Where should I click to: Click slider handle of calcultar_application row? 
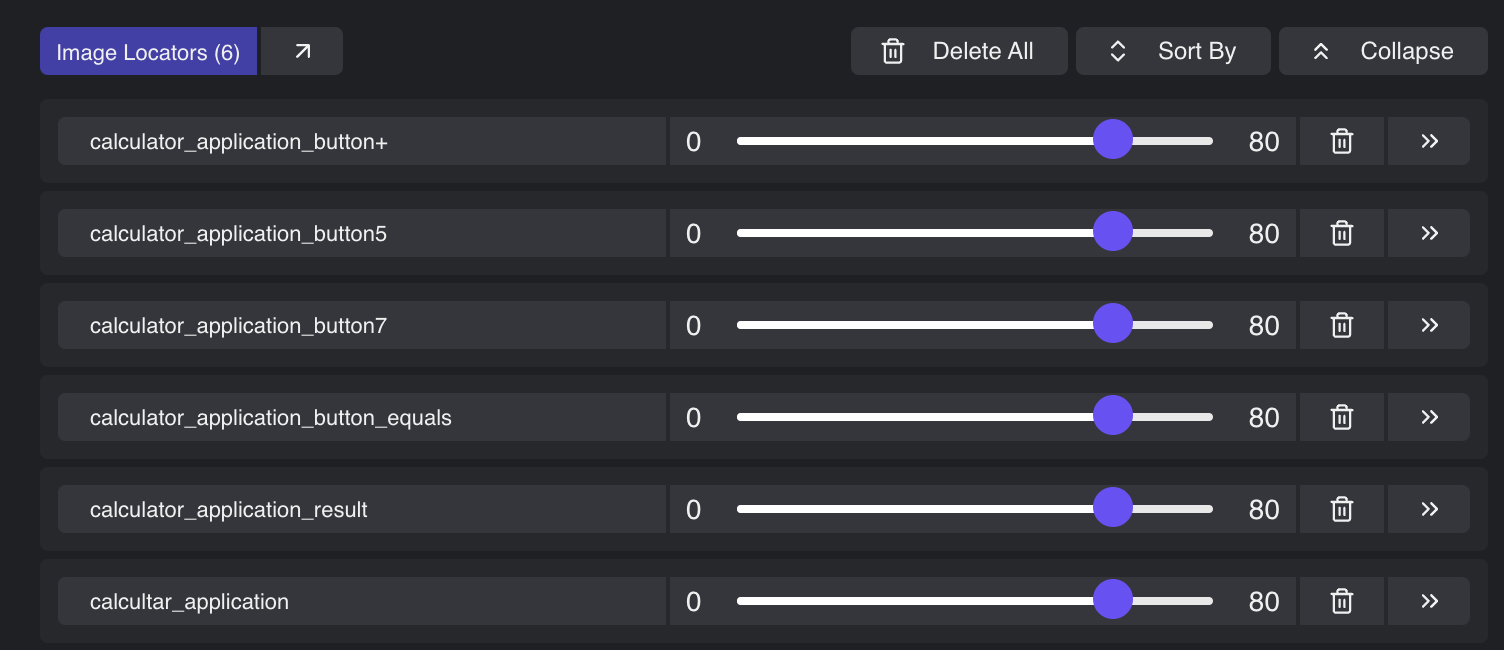pos(1112,600)
